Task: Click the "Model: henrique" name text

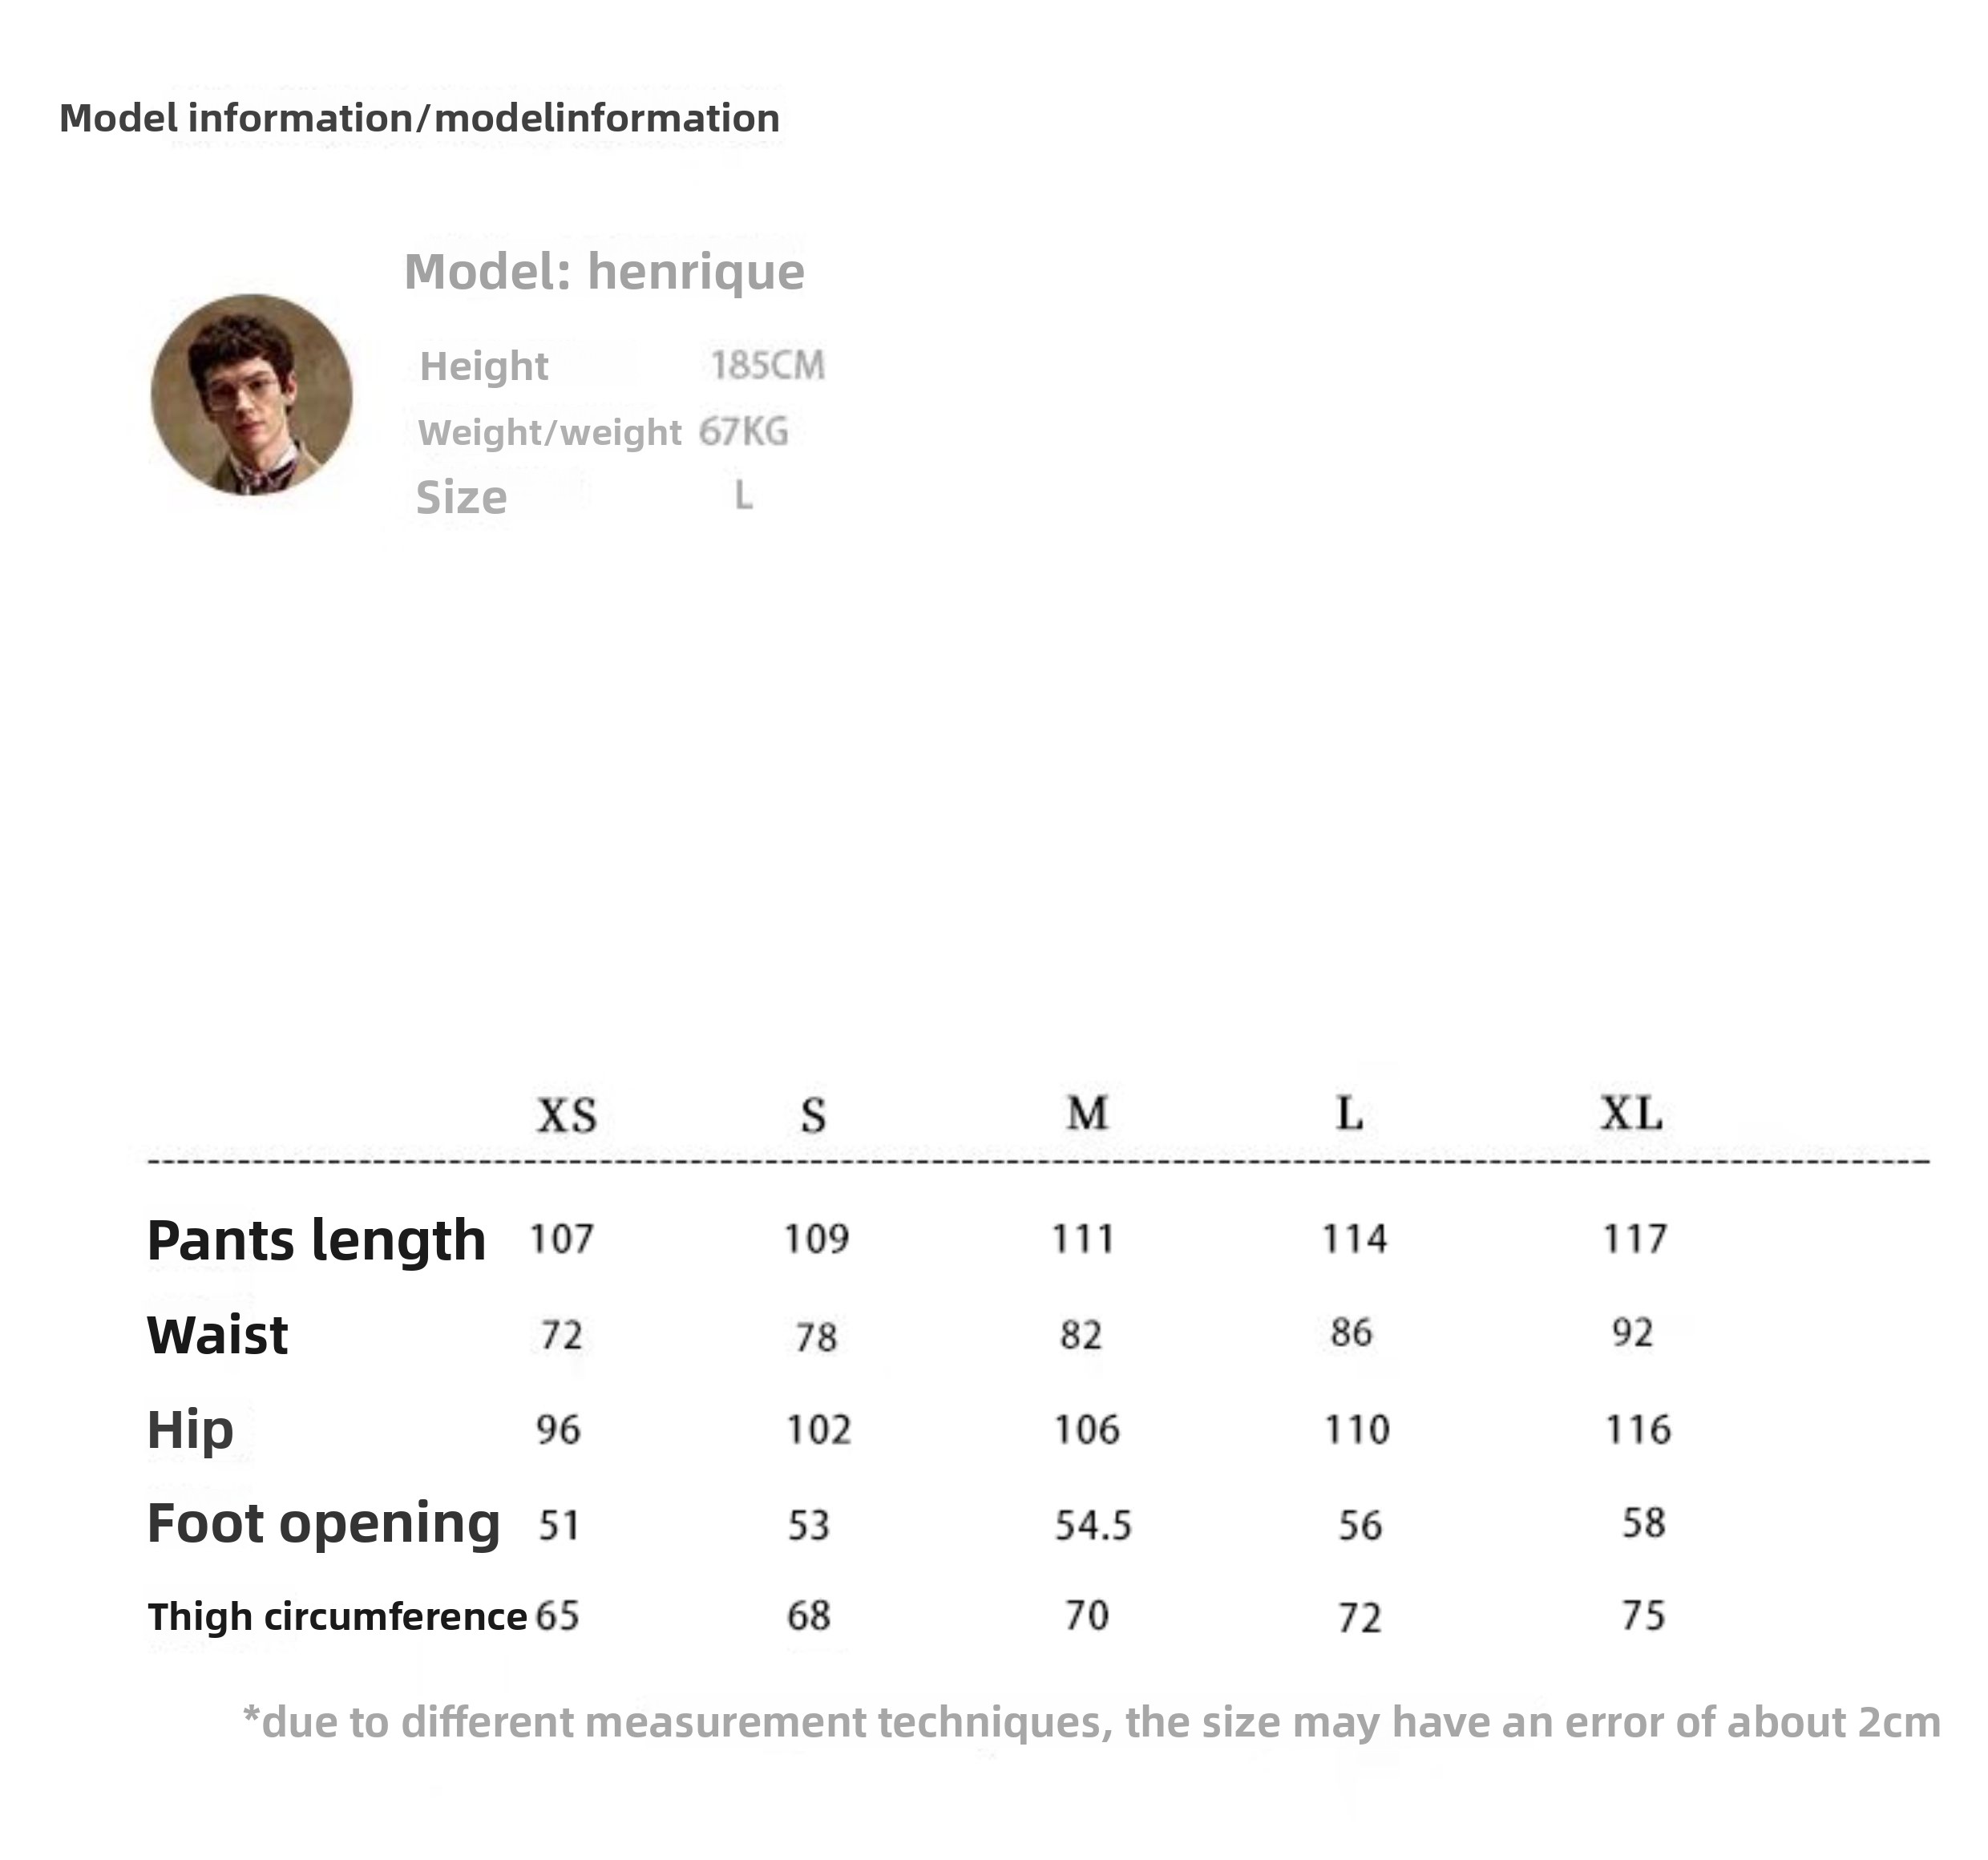Action: (x=604, y=271)
